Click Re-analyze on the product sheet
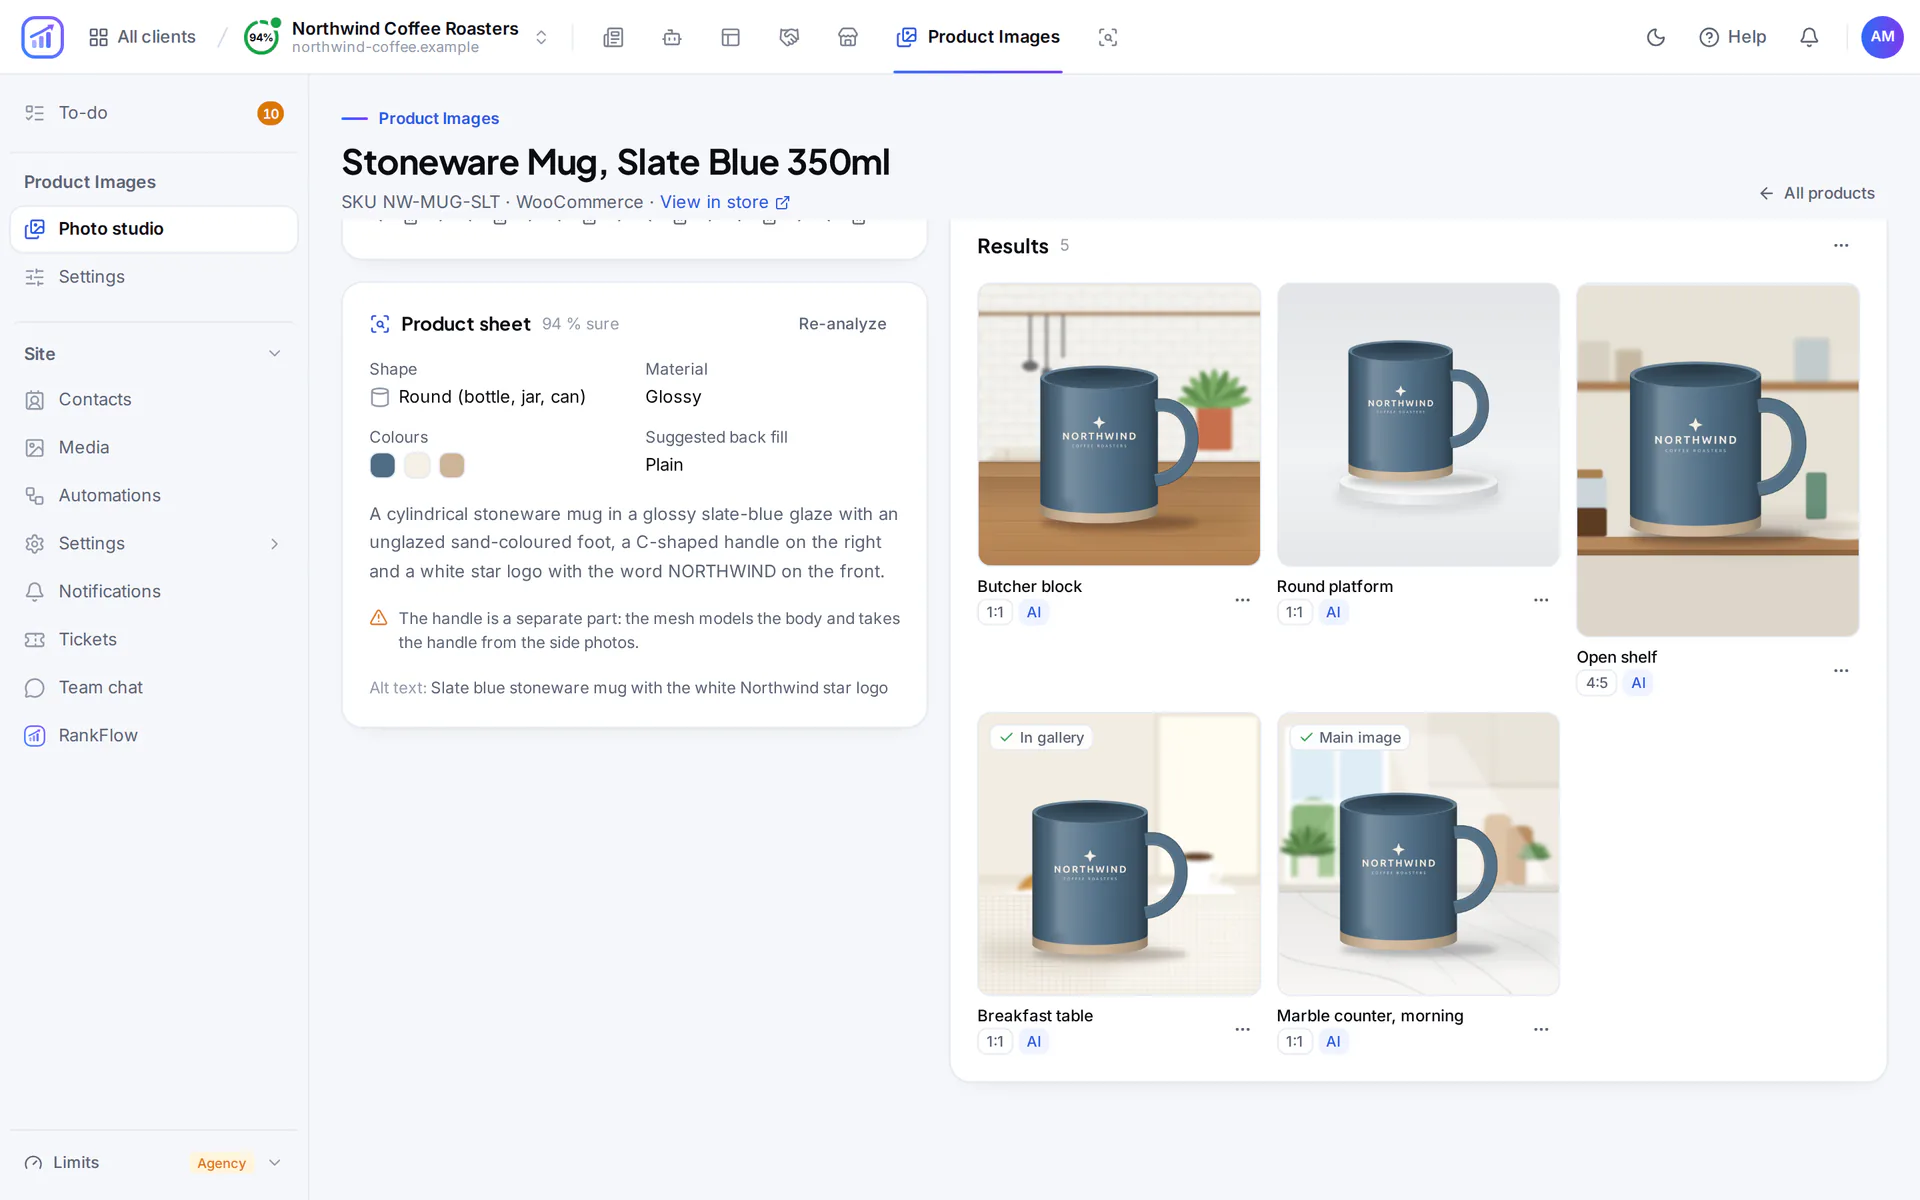The image size is (1920, 1200). [x=842, y=324]
